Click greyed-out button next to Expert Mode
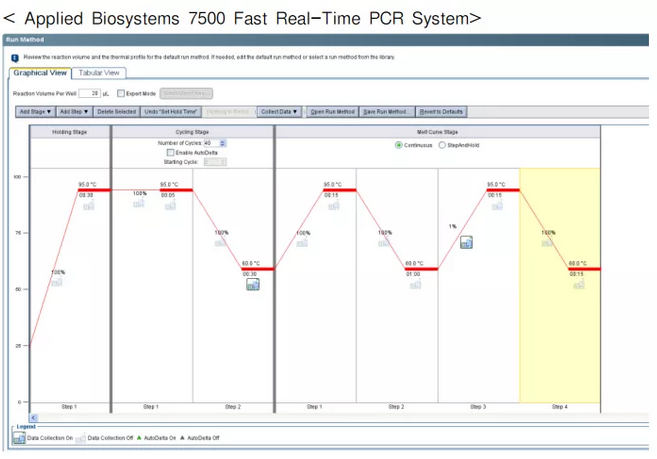 (x=186, y=93)
